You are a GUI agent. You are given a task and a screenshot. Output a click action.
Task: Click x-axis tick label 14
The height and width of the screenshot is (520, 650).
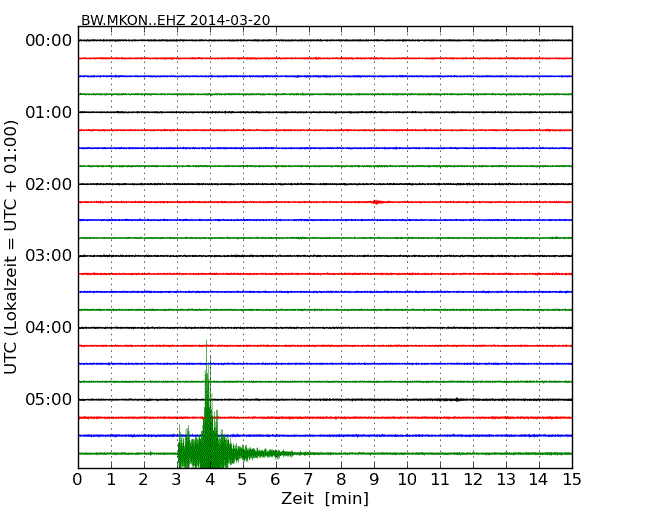[x=538, y=480]
